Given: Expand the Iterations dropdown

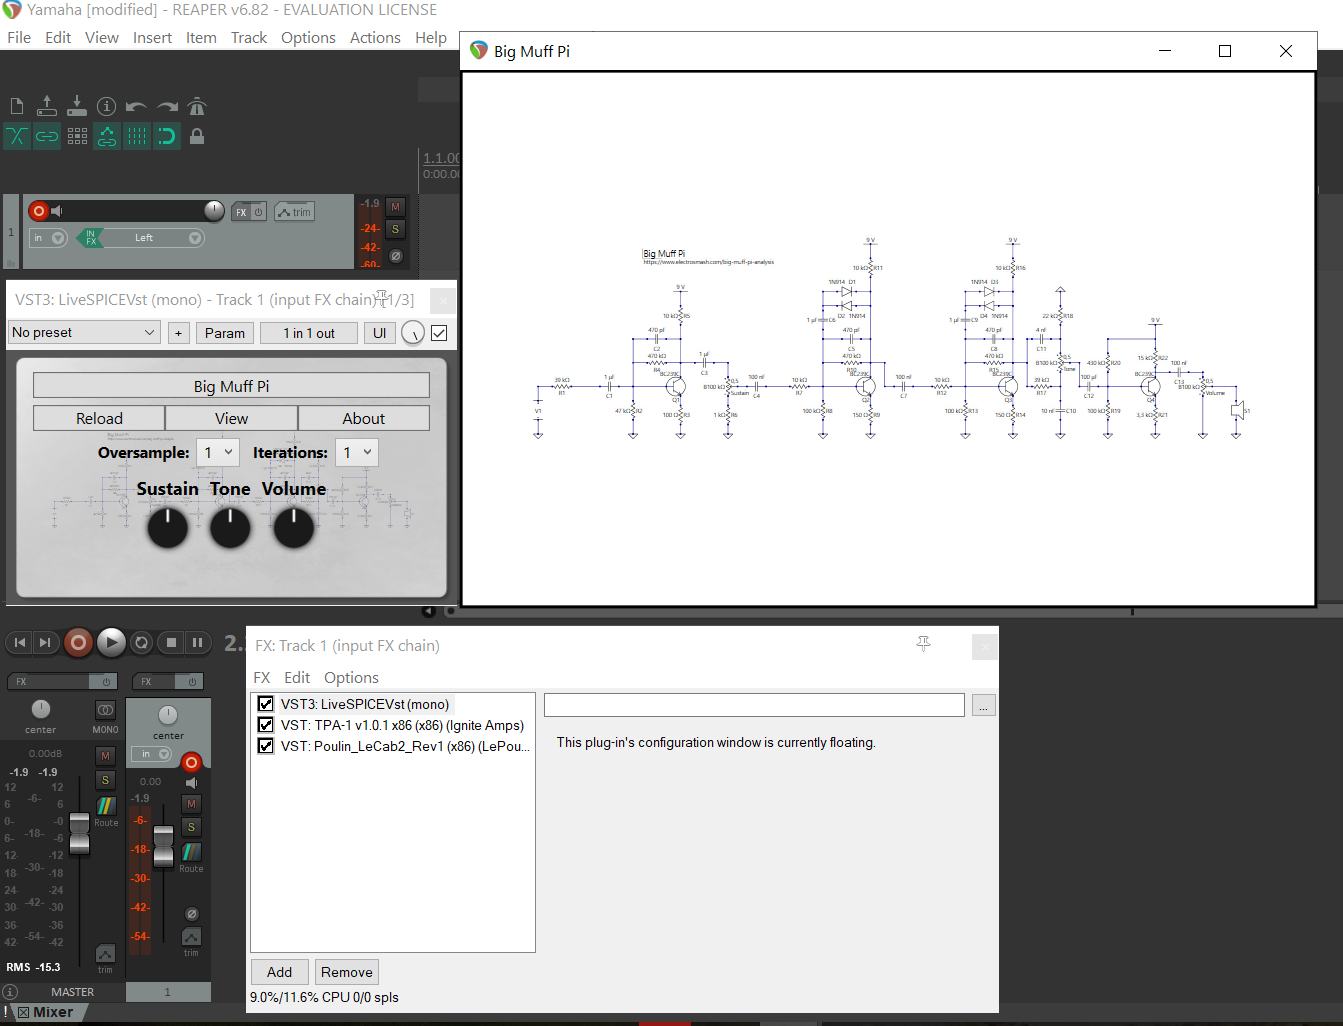Looking at the screenshot, I should [x=356, y=453].
